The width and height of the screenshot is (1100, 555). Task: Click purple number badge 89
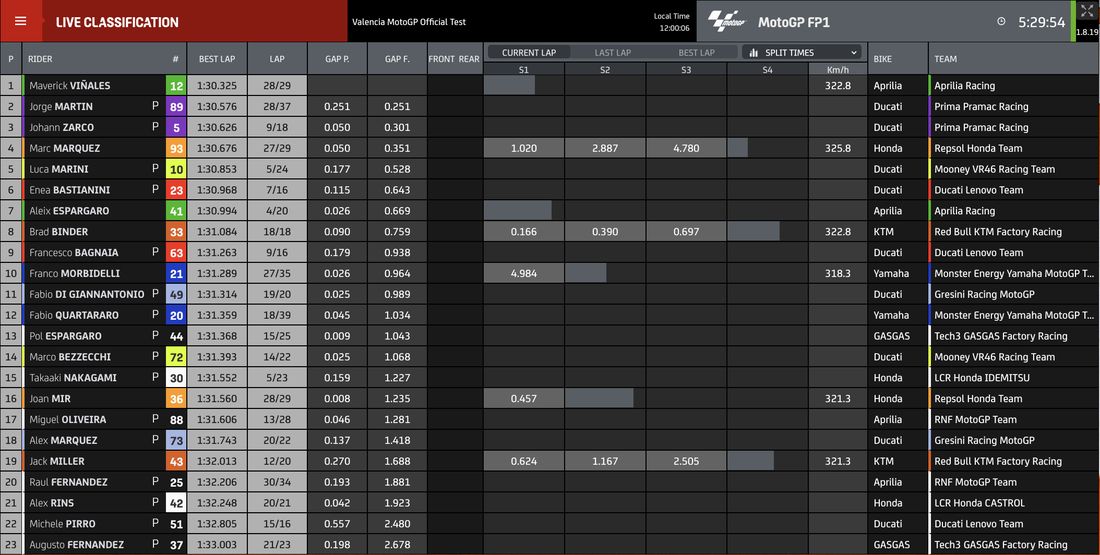[x=176, y=107]
